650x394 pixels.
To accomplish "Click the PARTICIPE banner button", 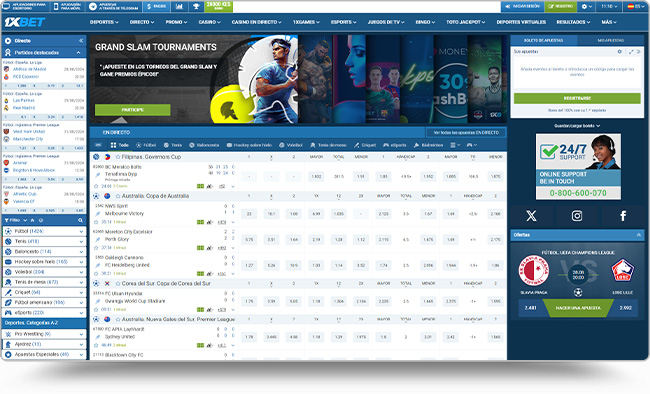I will click(x=133, y=110).
